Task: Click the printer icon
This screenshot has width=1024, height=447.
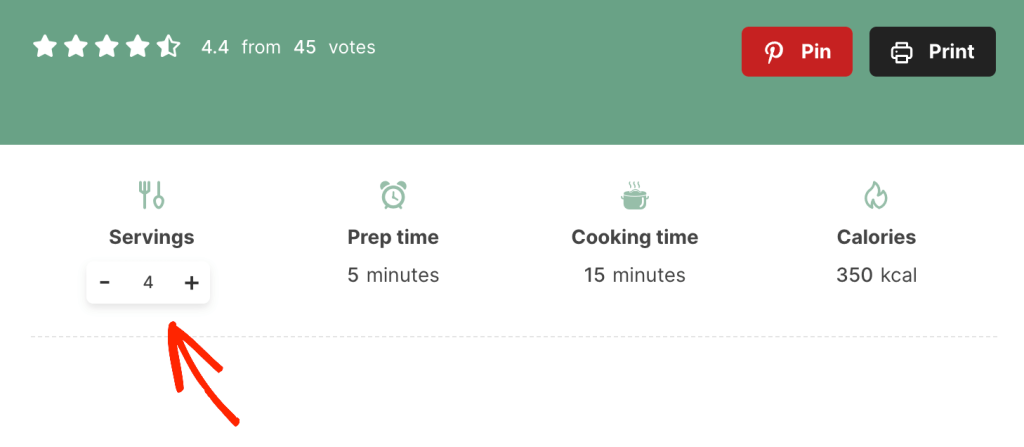Action: tap(902, 52)
